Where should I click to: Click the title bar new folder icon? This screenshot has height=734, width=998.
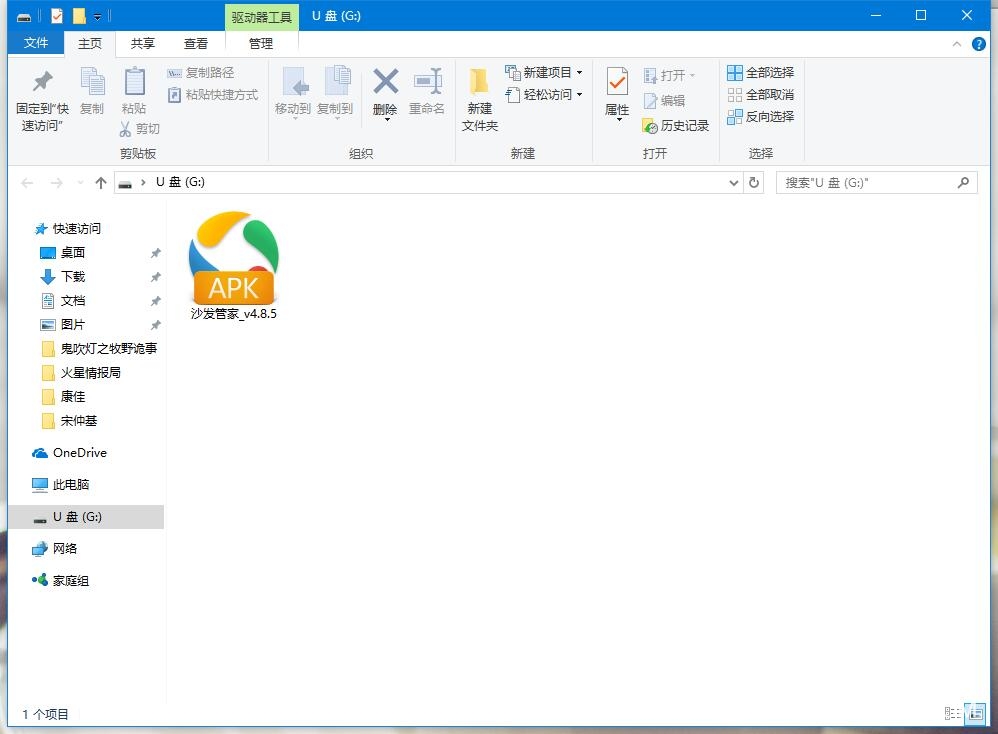point(80,16)
